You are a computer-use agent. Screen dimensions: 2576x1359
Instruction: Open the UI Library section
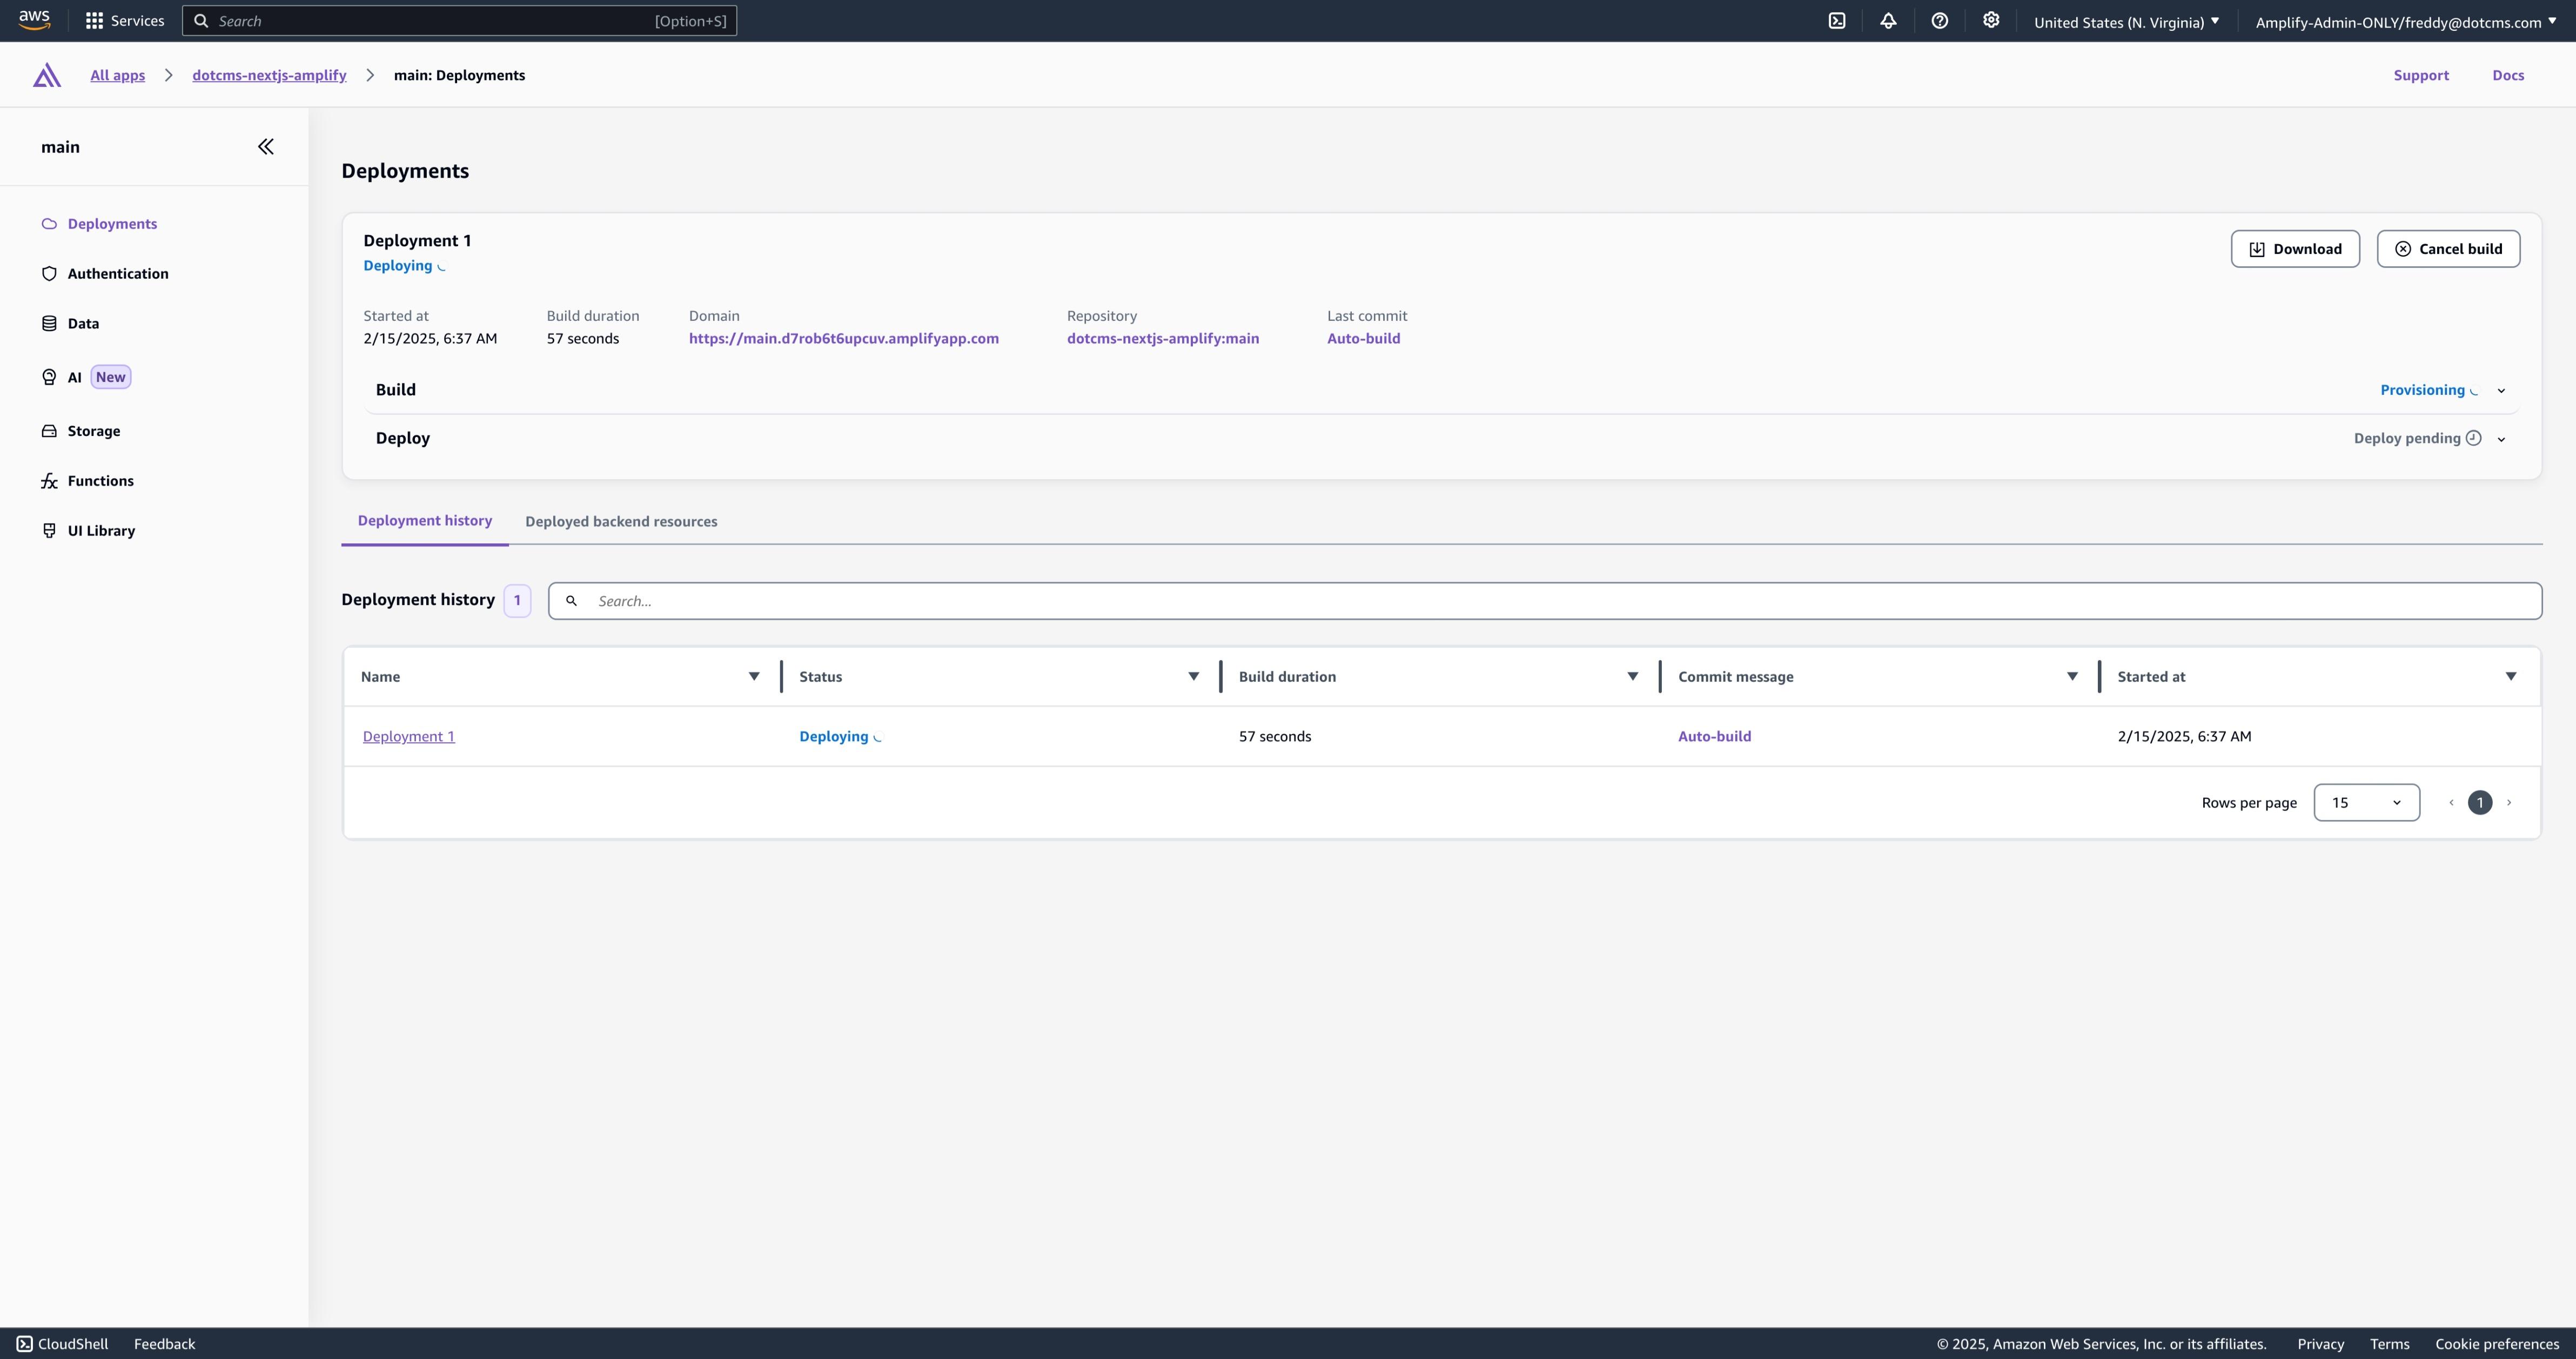tap(100, 530)
